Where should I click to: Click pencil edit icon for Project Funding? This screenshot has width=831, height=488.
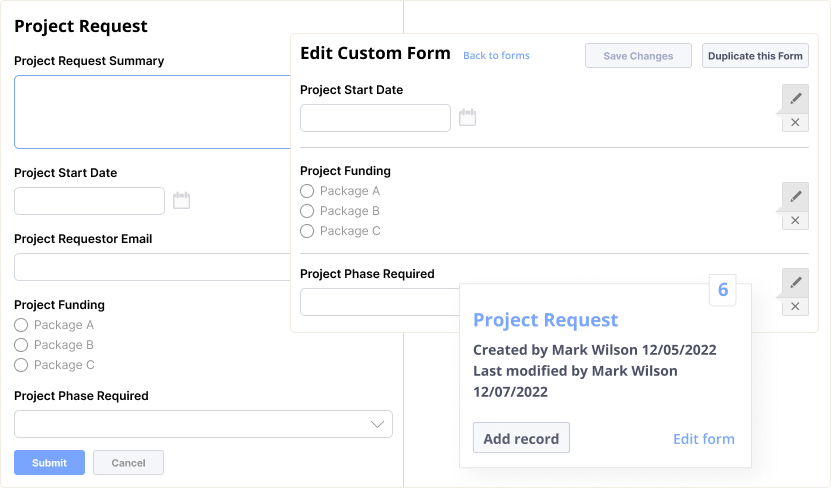[795, 196]
